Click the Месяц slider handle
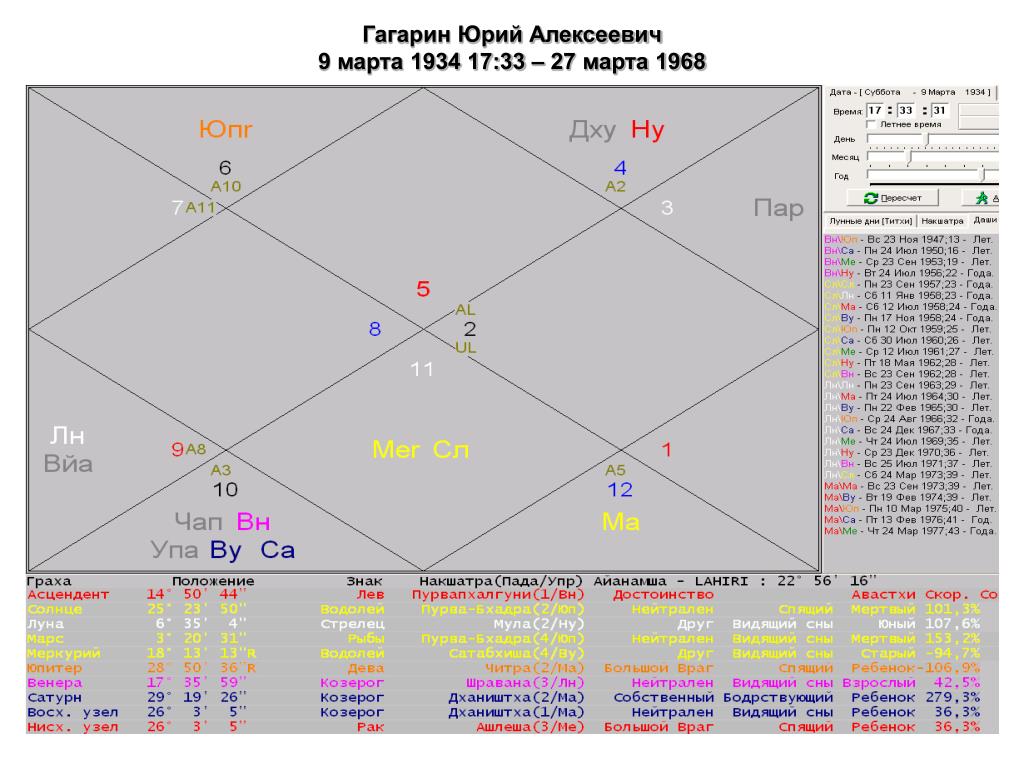1024x768 pixels. point(910,157)
